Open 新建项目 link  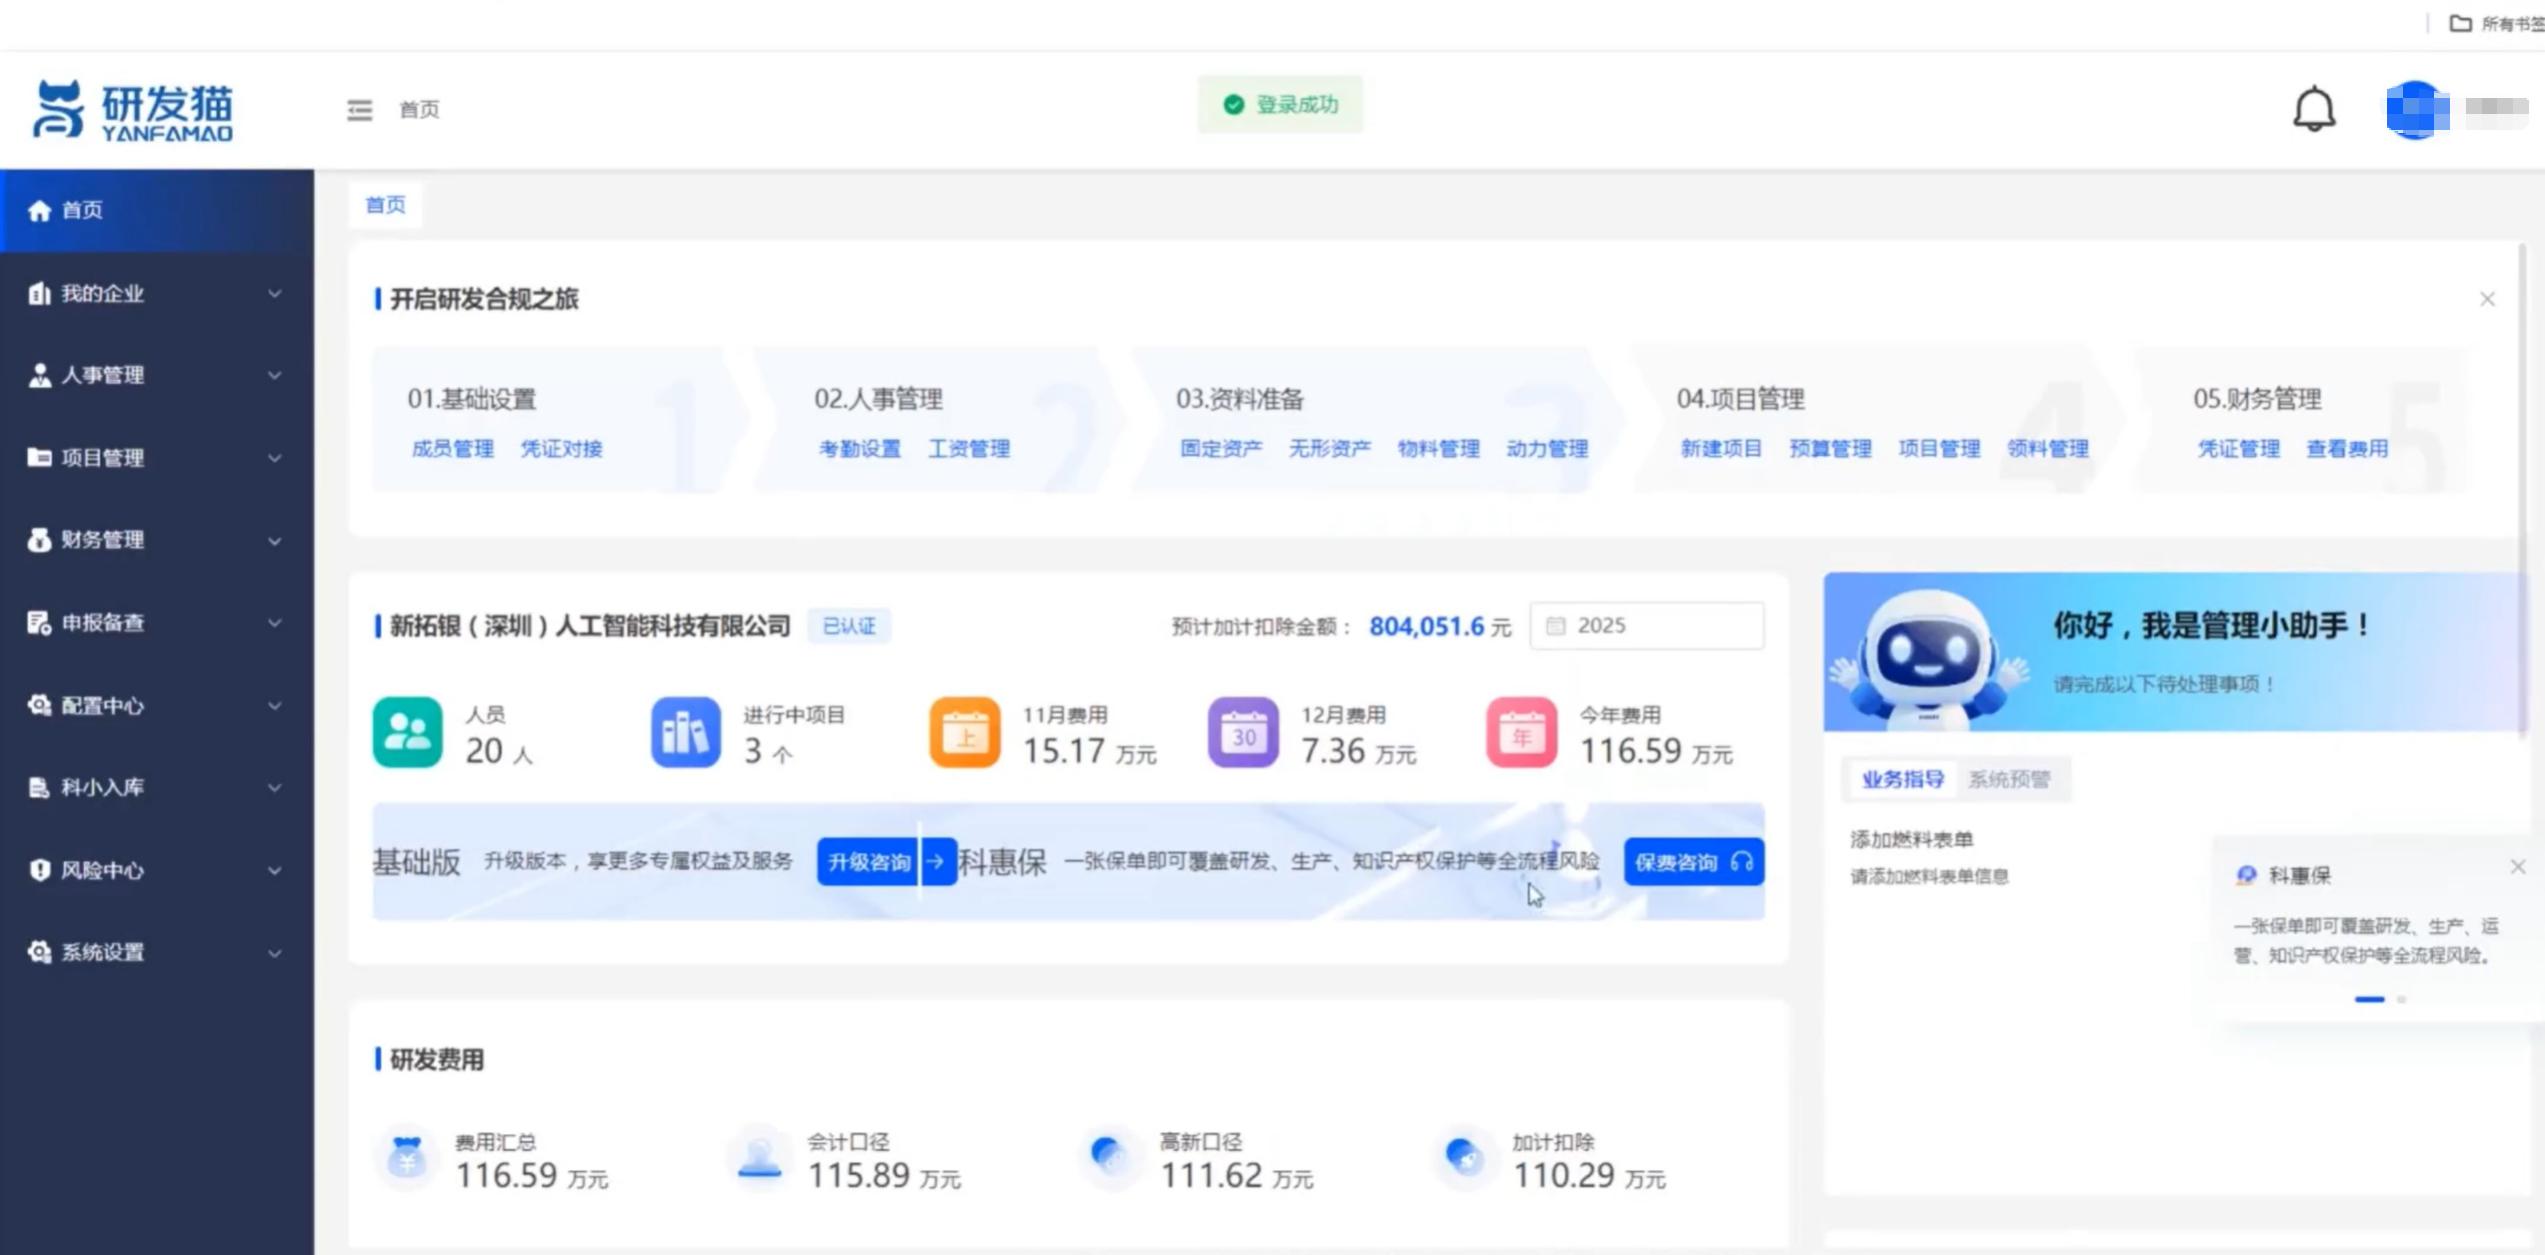tap(1721, 449)
